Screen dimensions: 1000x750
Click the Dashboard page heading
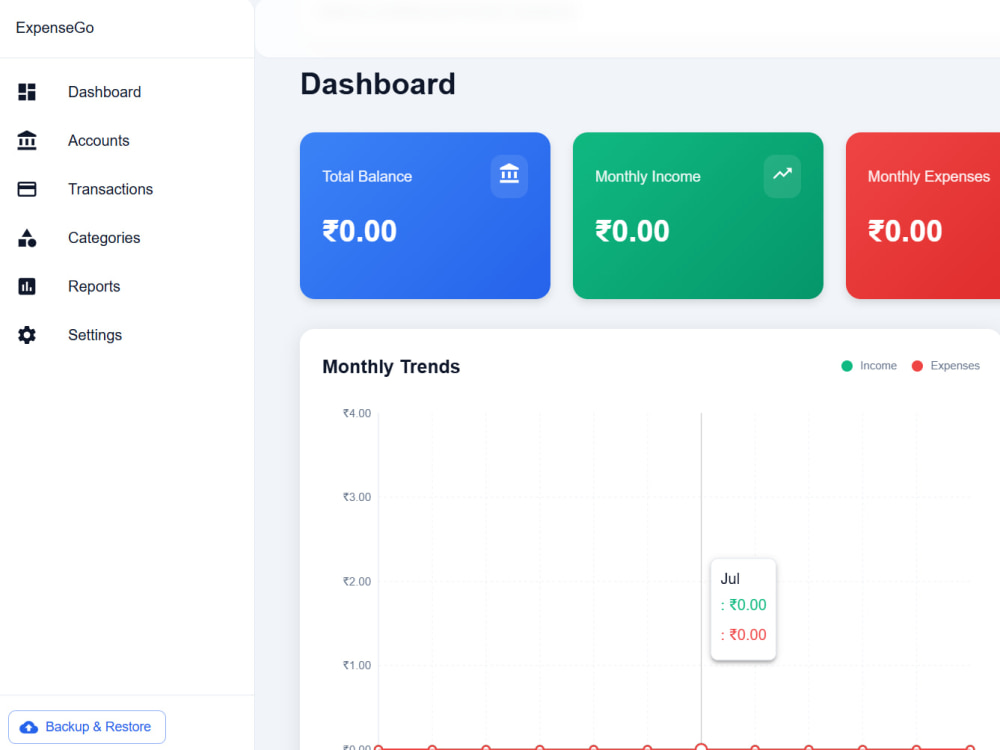click(378, 84)
